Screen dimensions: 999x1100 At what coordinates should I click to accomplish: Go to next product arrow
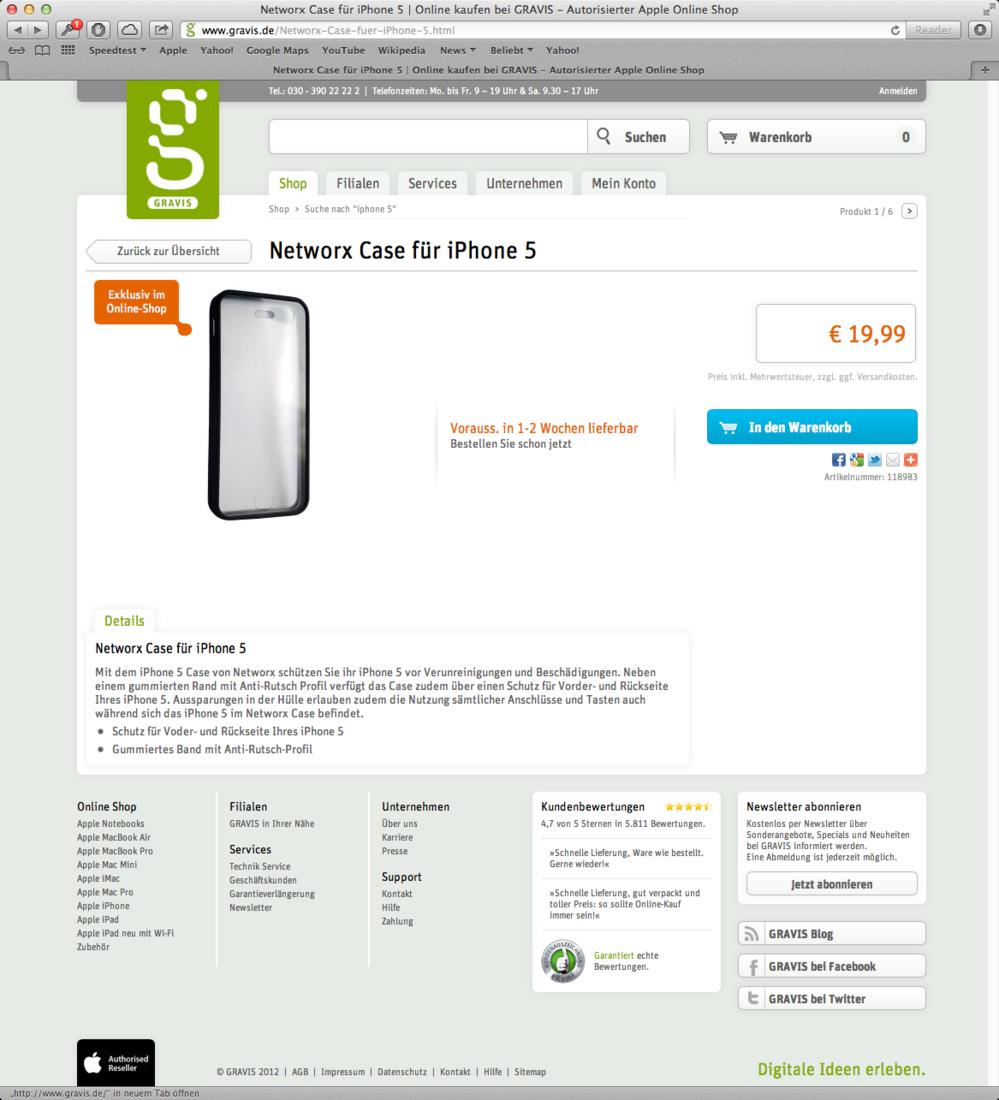coord(909,211)
